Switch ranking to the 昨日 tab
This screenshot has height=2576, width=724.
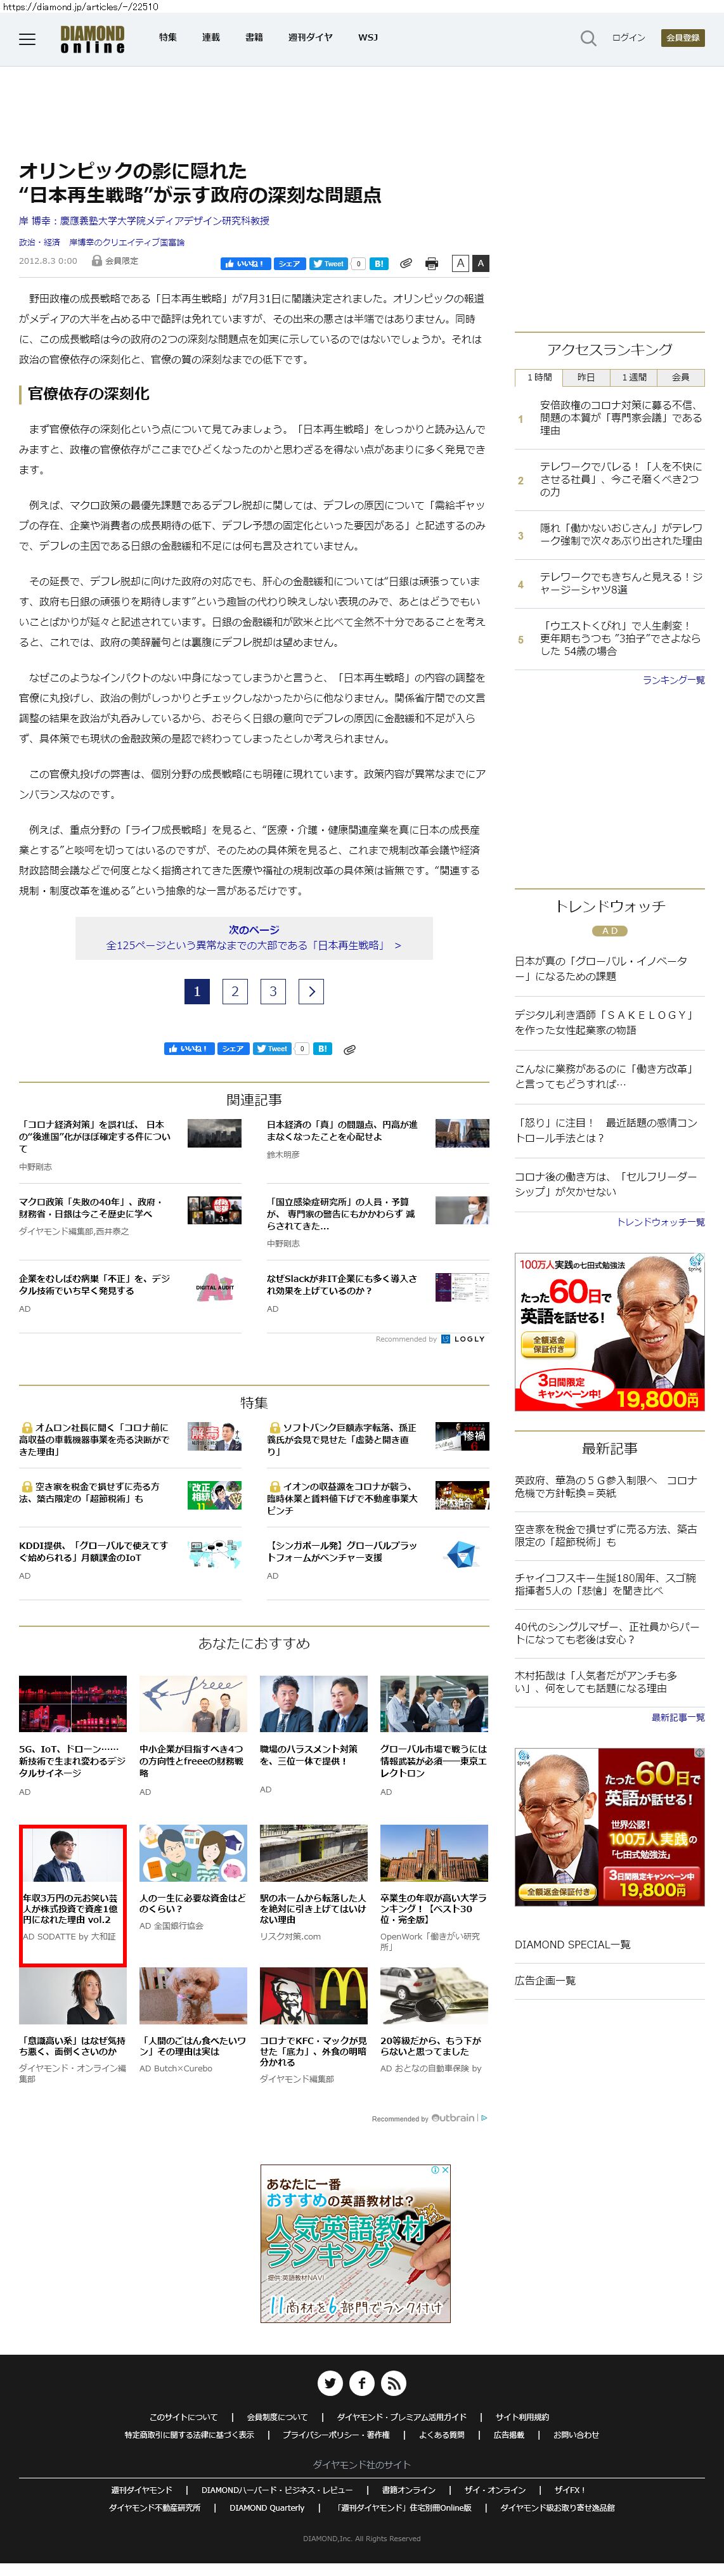tap(585, 377)
